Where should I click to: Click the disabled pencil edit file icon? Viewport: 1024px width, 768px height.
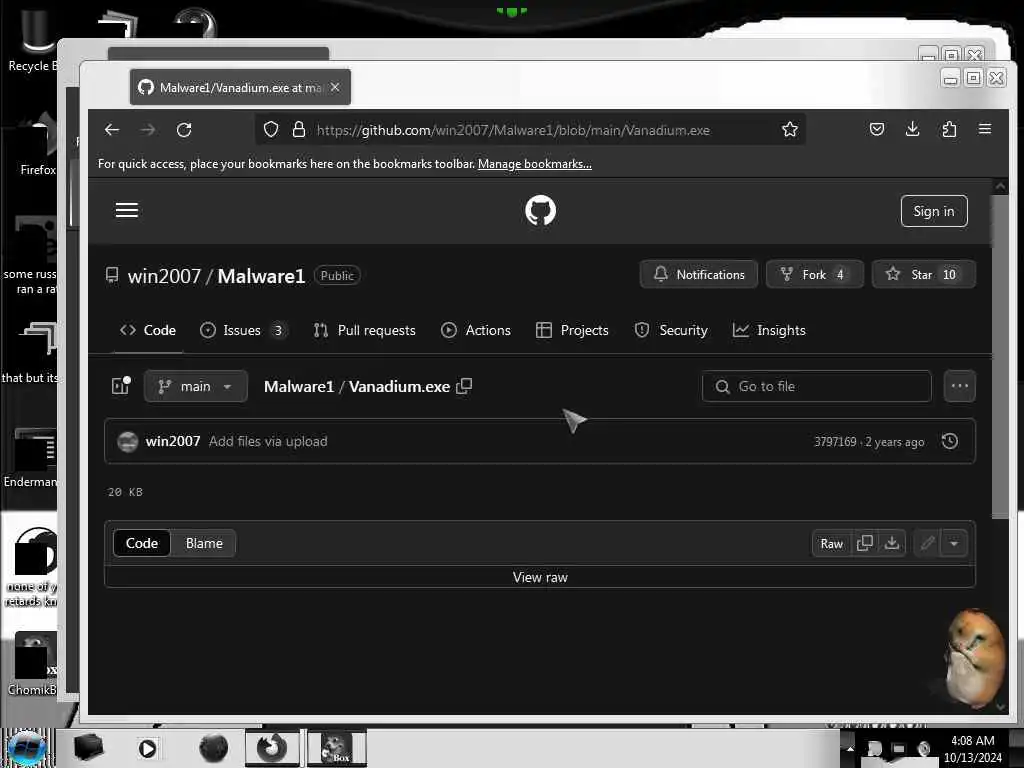coord(927,543)
